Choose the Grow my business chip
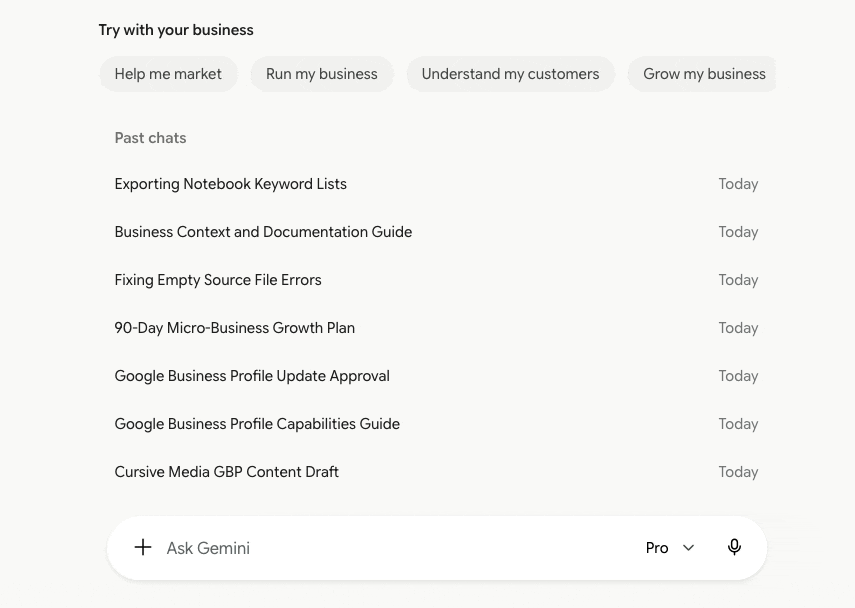This screenshot has height=608, width=855. click(703, 74)
